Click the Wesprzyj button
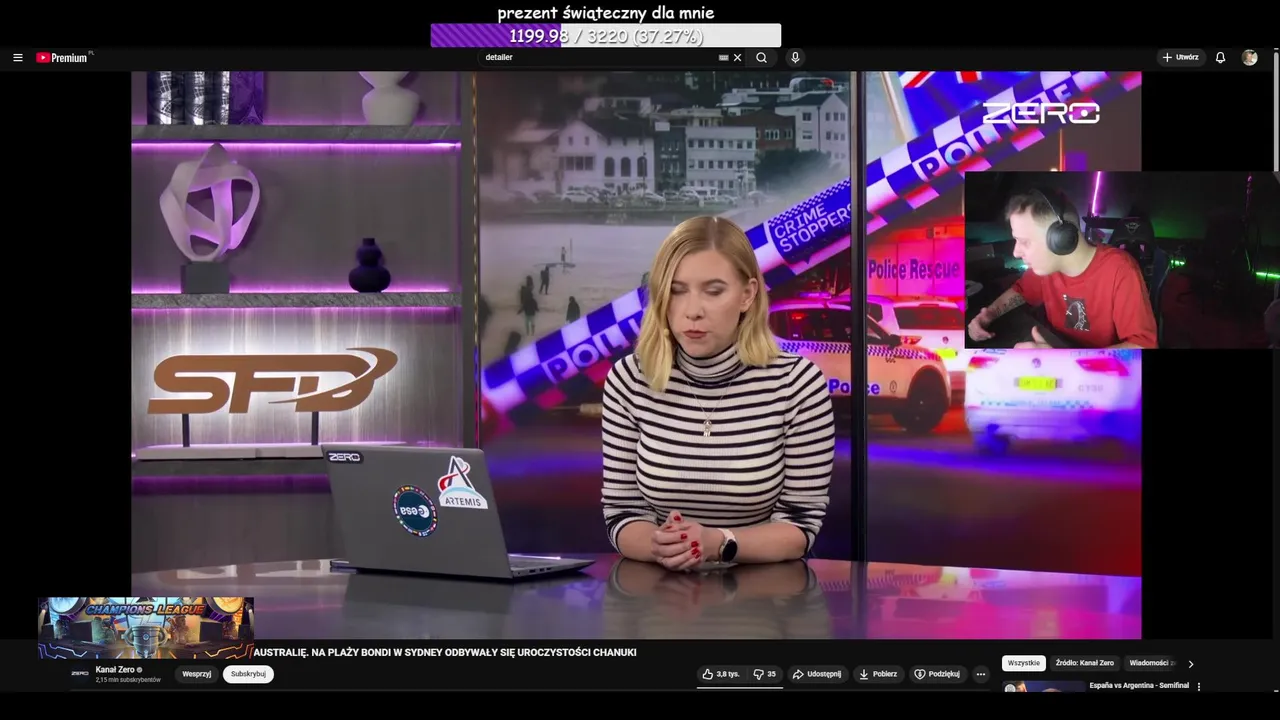 197,674
